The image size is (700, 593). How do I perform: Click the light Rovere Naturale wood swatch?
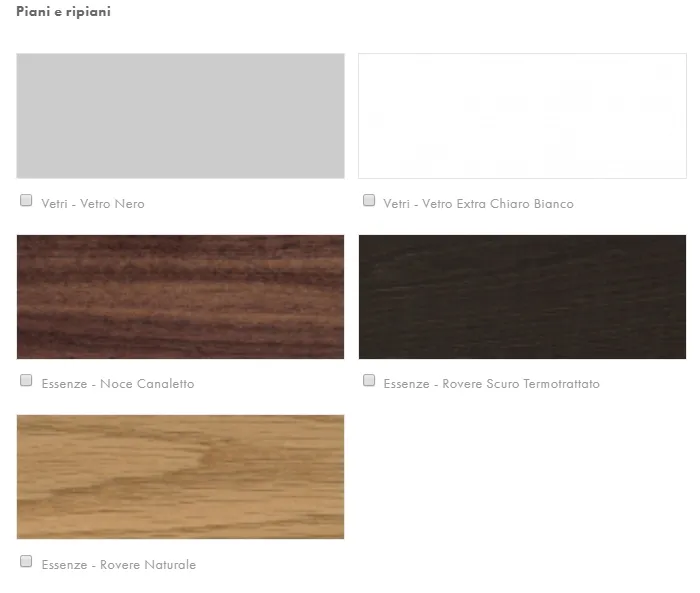(x=180, y=477)
